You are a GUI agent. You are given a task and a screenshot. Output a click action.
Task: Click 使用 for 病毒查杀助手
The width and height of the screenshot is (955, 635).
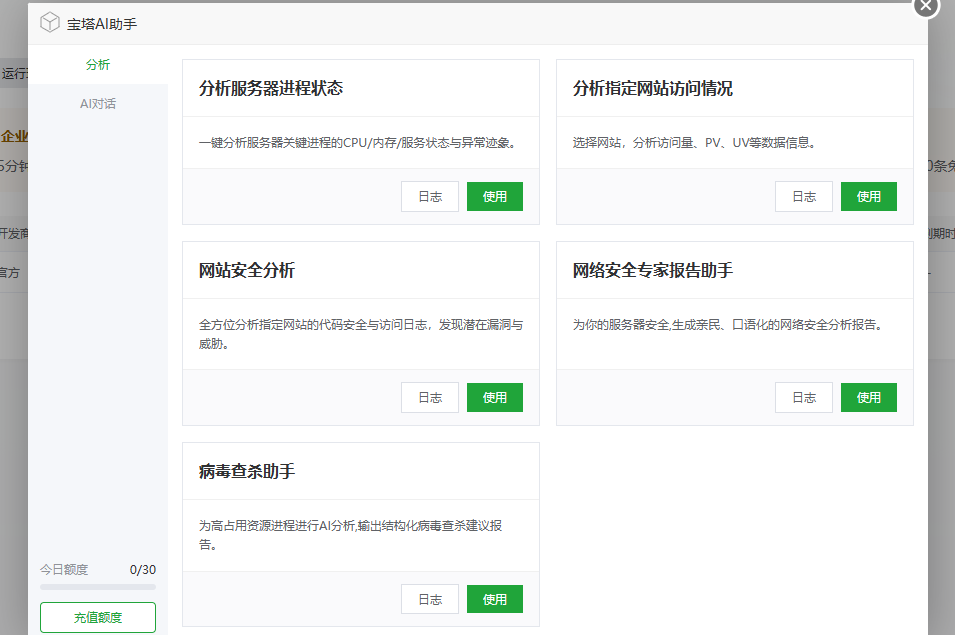pos(495,599)
